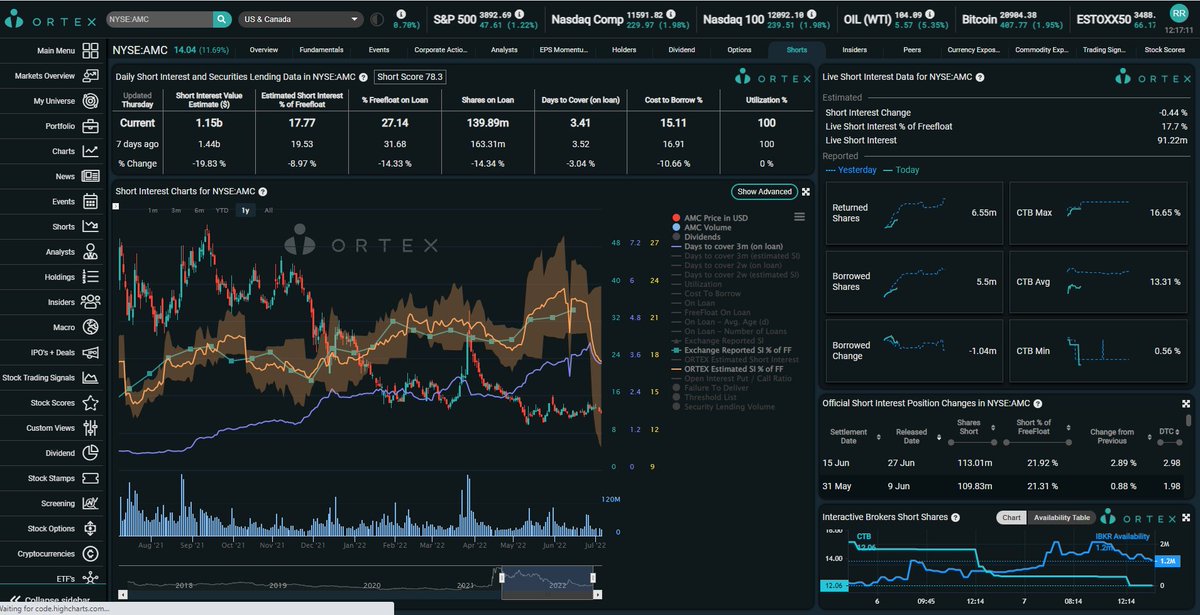Open the Options tab

click(x=739, y=49)
